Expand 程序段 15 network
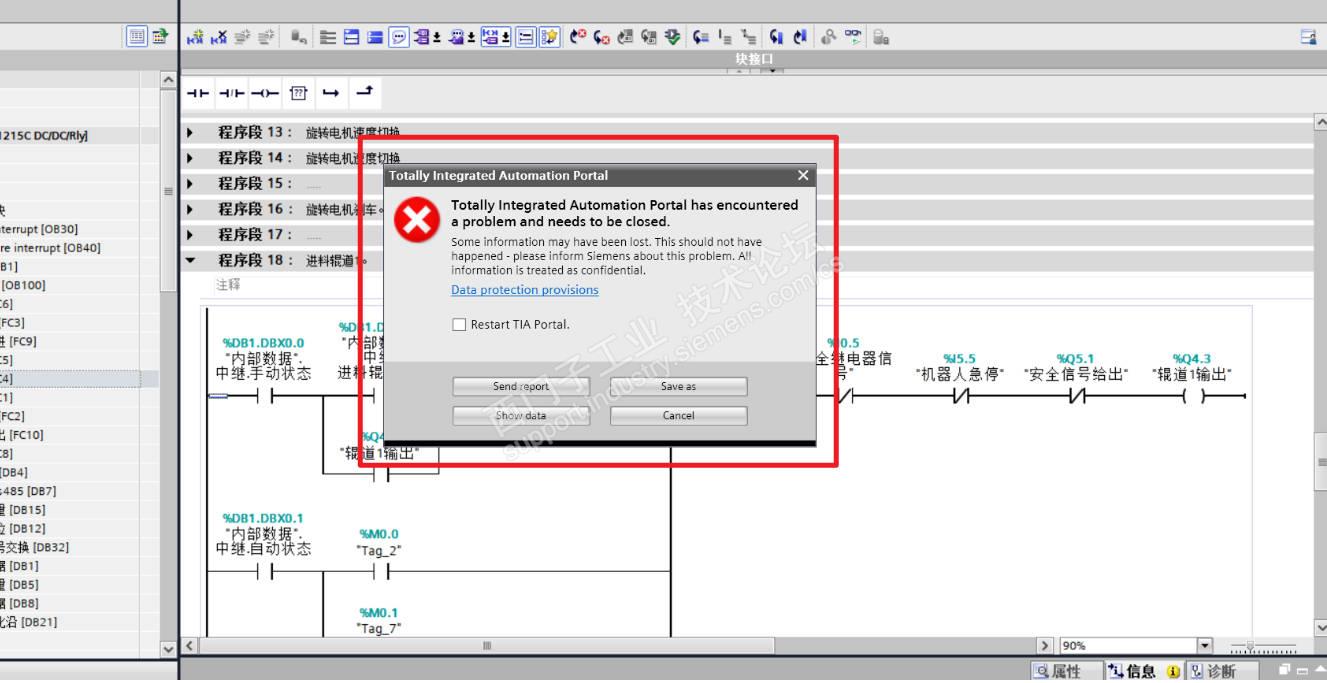Viewport: 1327px width, 683px height. (x=190, y=183)
